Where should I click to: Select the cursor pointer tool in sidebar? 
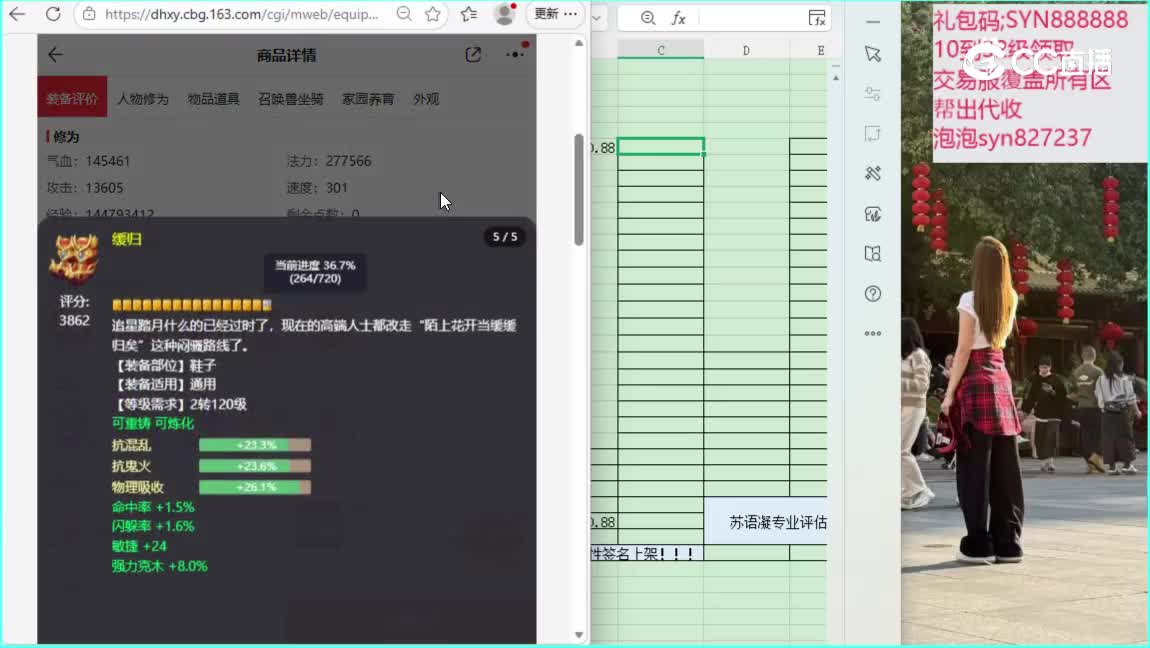[x=873, y=54]
